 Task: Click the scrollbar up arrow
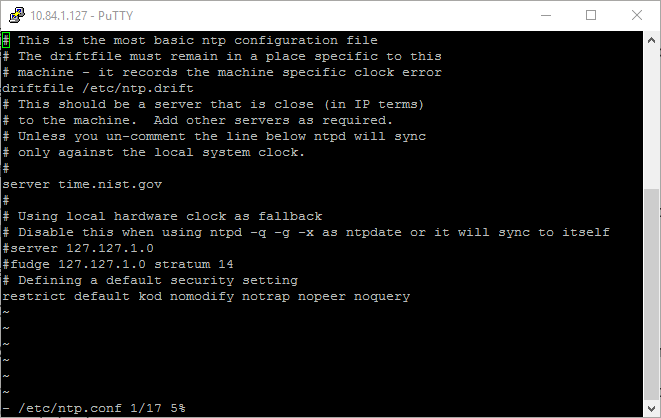(652, 39)
